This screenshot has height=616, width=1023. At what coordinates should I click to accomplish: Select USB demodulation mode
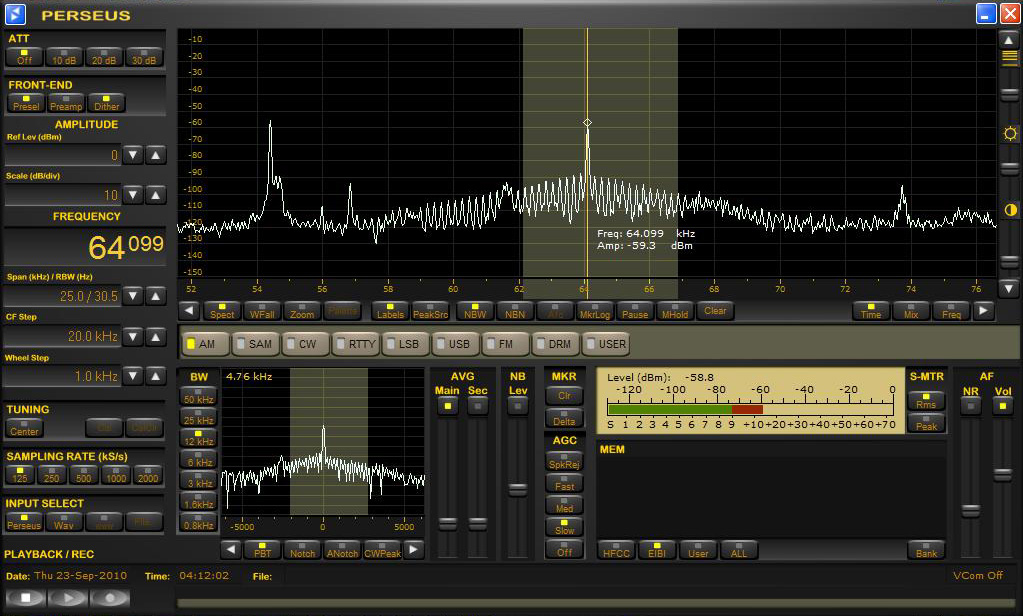point(456,344)
